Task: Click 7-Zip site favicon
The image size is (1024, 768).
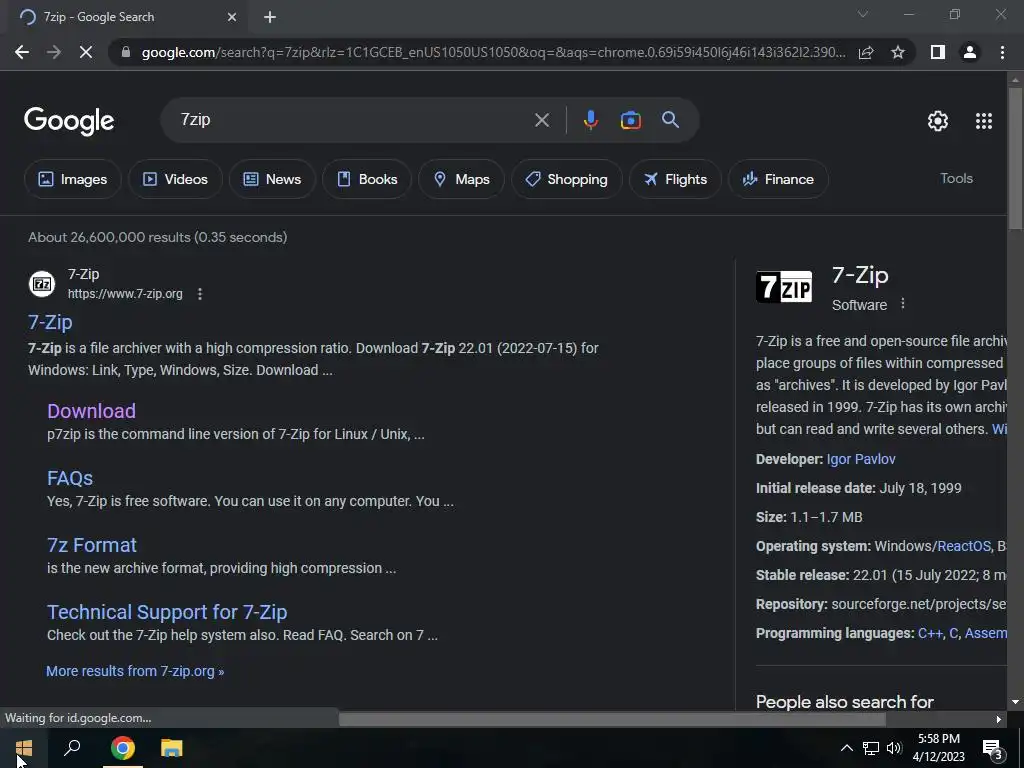Action: tap(42, 284)
